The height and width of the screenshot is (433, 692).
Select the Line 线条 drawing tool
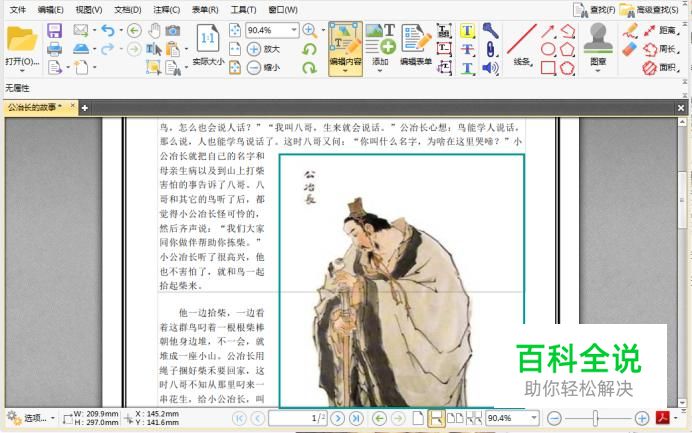click(522, 44)
